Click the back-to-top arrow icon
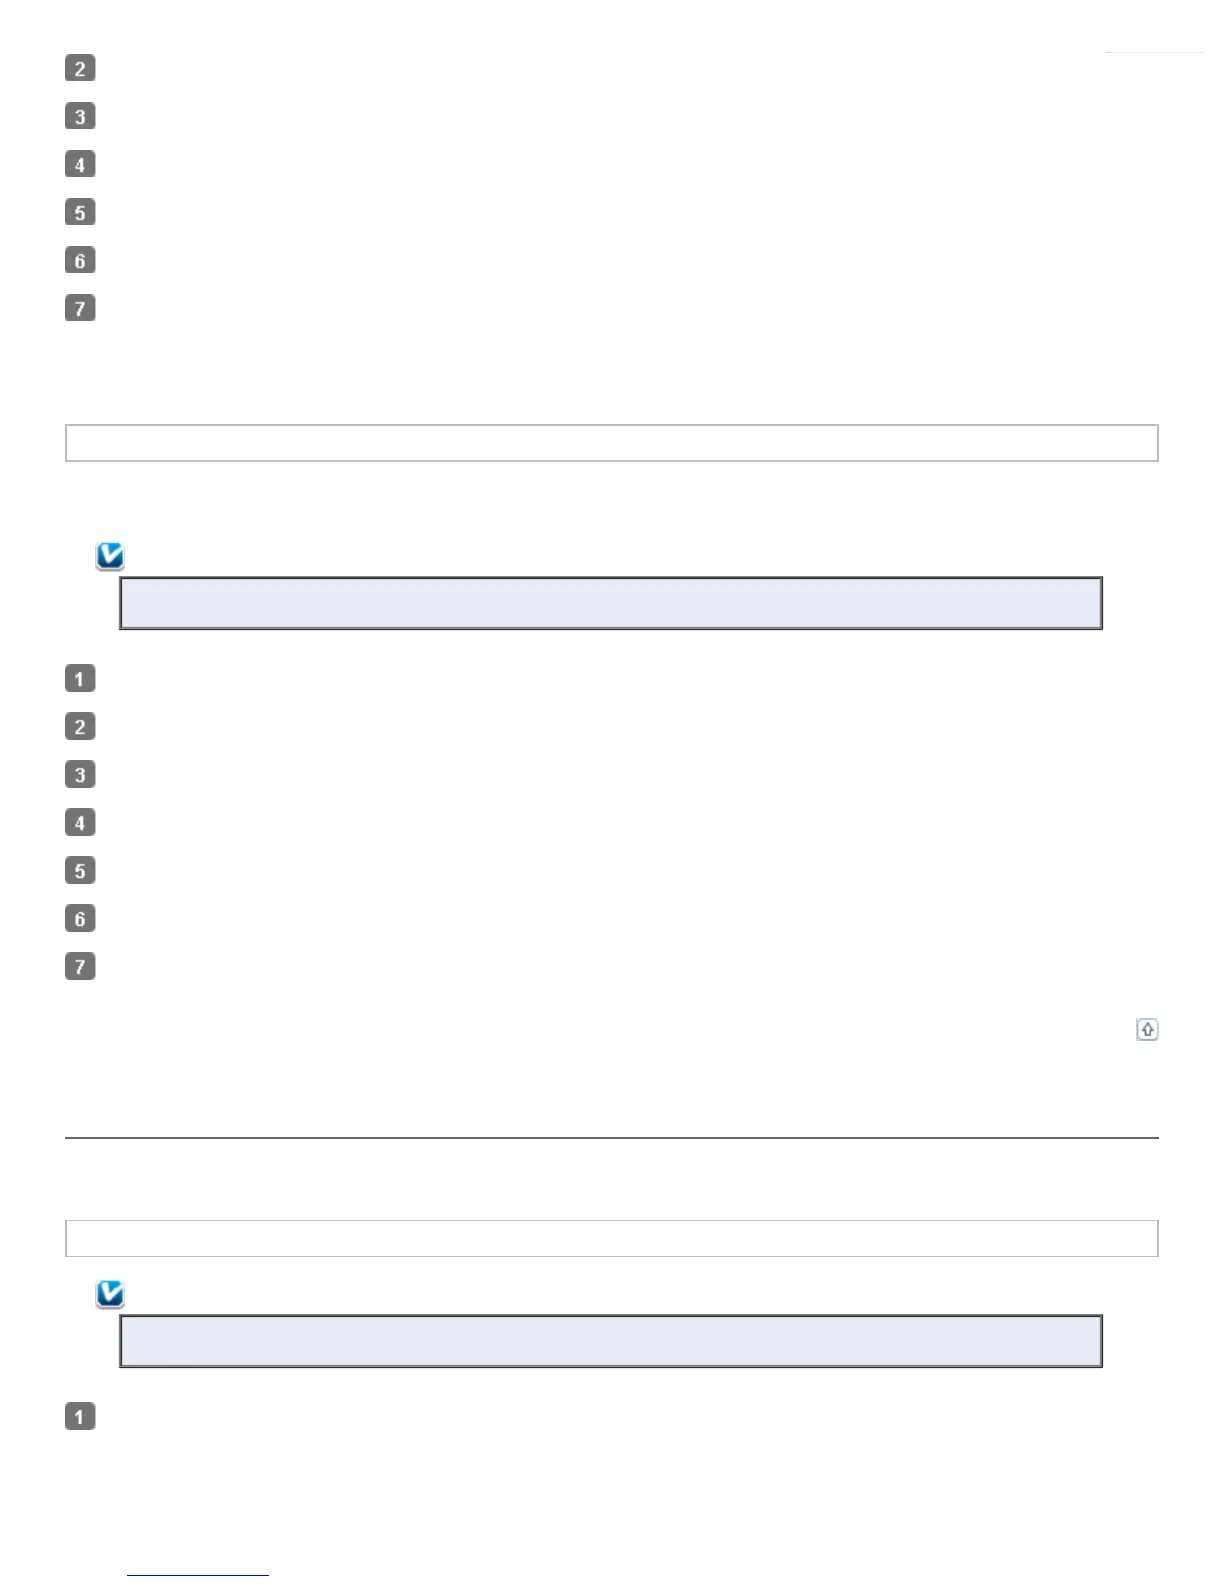The image size is (1224, 1584). click(1147, 1029)
